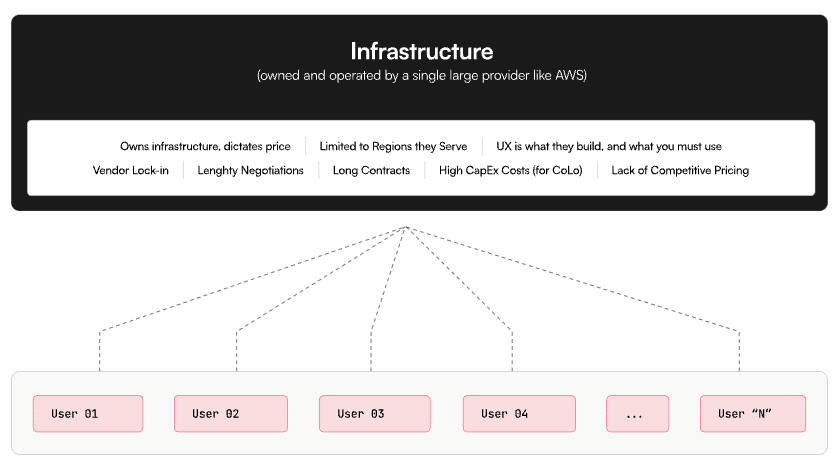The width and height of the screenshot is (838, 461).
Task: Select the User 04 box
Action: 519,413
